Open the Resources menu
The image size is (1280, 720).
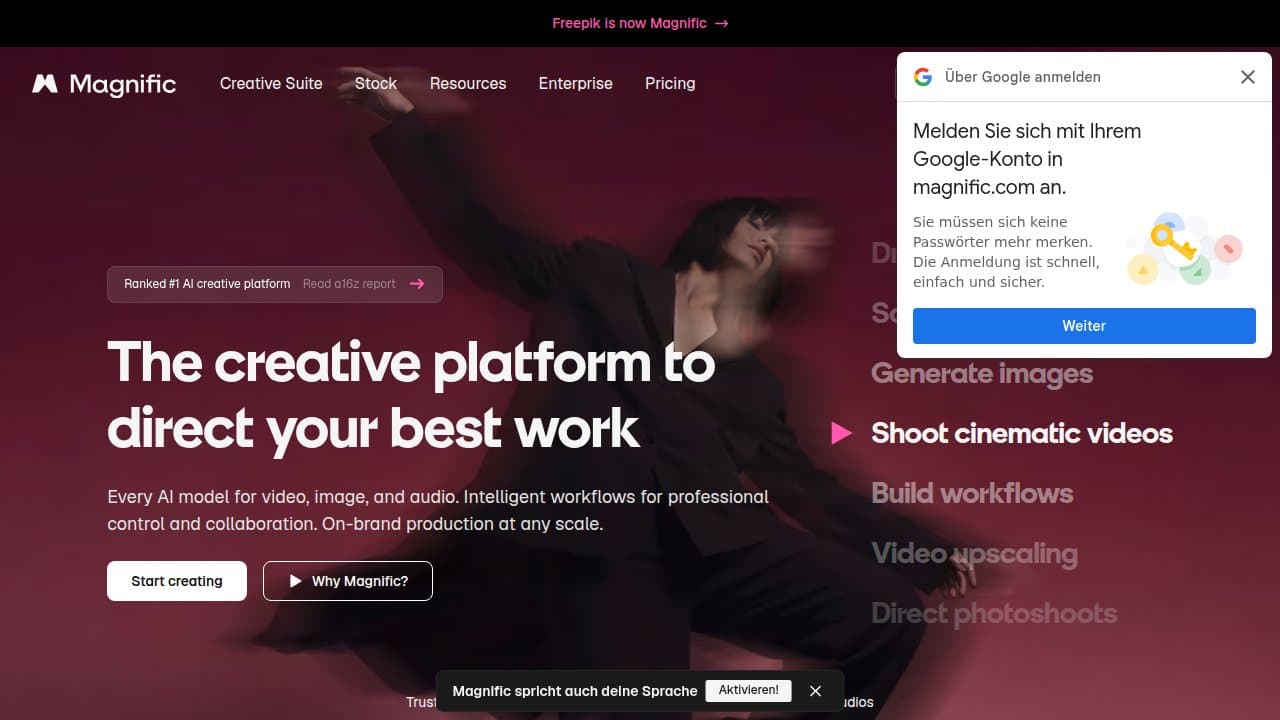(468, 83)
